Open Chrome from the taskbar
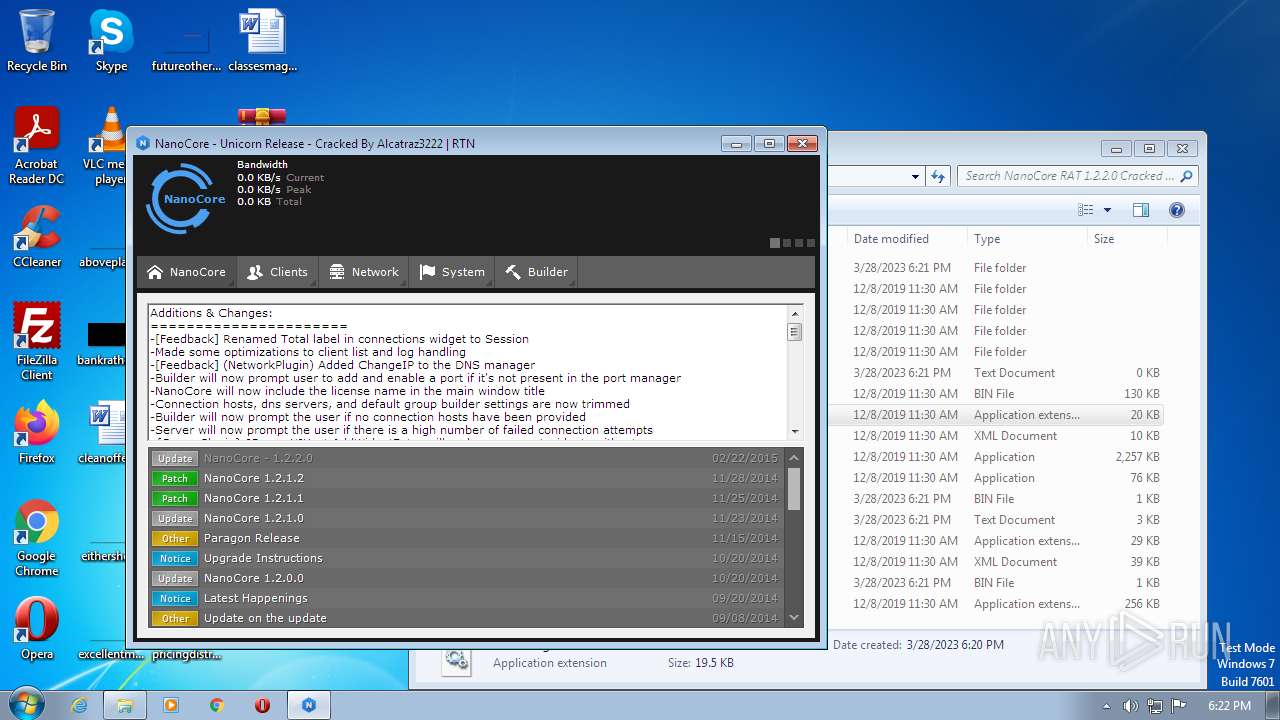Viewport: 1280px width, 720px height. coord(217,705)
